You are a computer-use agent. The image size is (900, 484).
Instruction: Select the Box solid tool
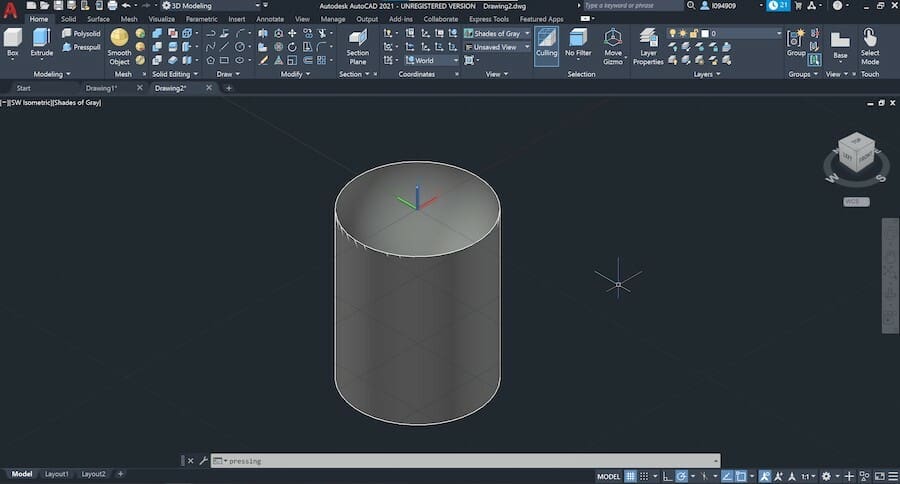point(13,42)
